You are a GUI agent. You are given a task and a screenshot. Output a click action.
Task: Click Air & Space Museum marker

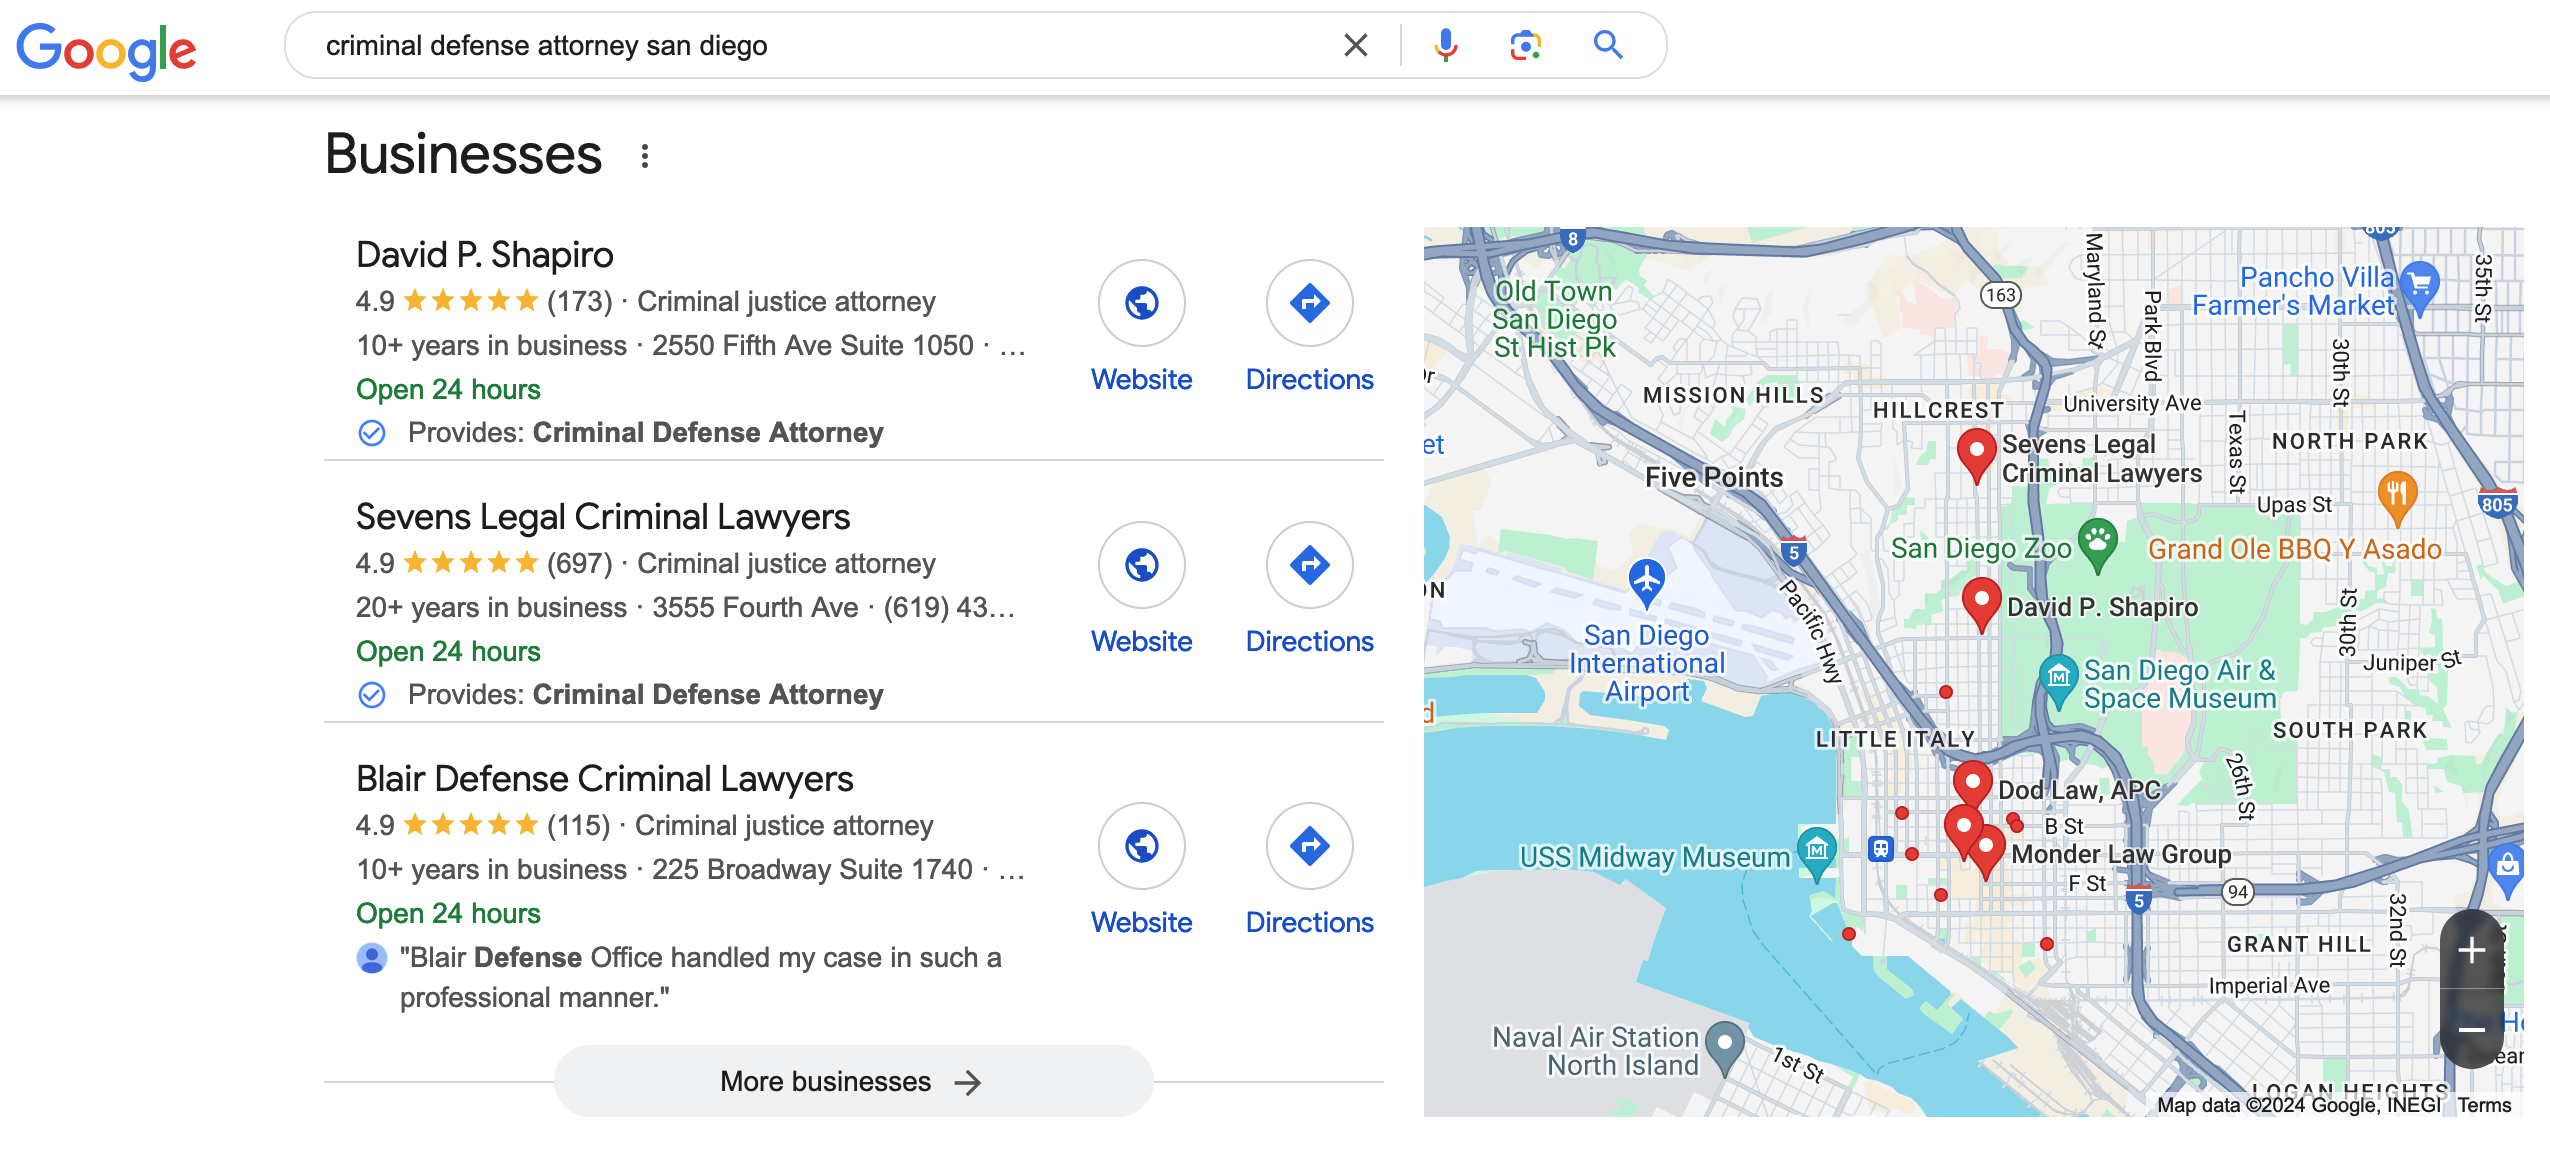coord(2058,681)
